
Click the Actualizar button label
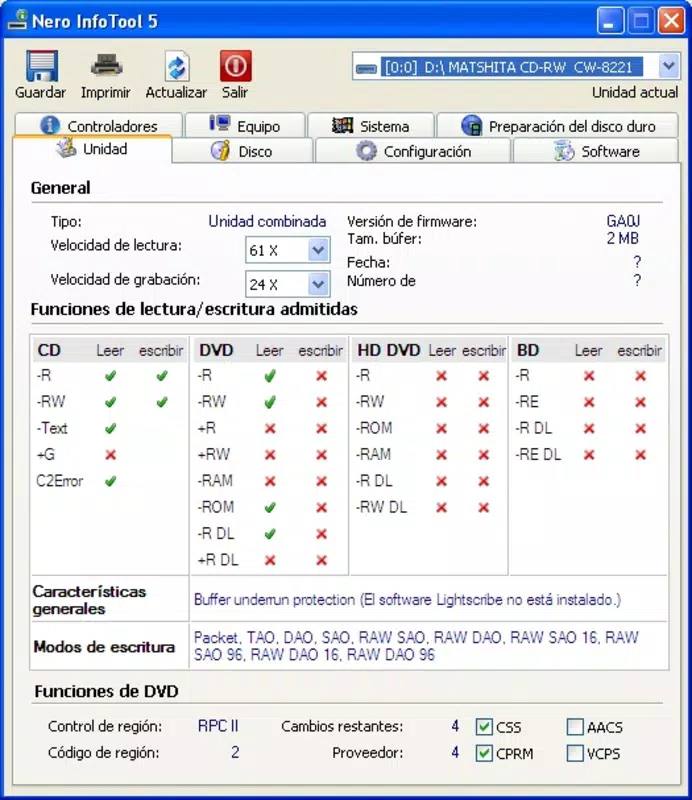(x=176, y=92)
